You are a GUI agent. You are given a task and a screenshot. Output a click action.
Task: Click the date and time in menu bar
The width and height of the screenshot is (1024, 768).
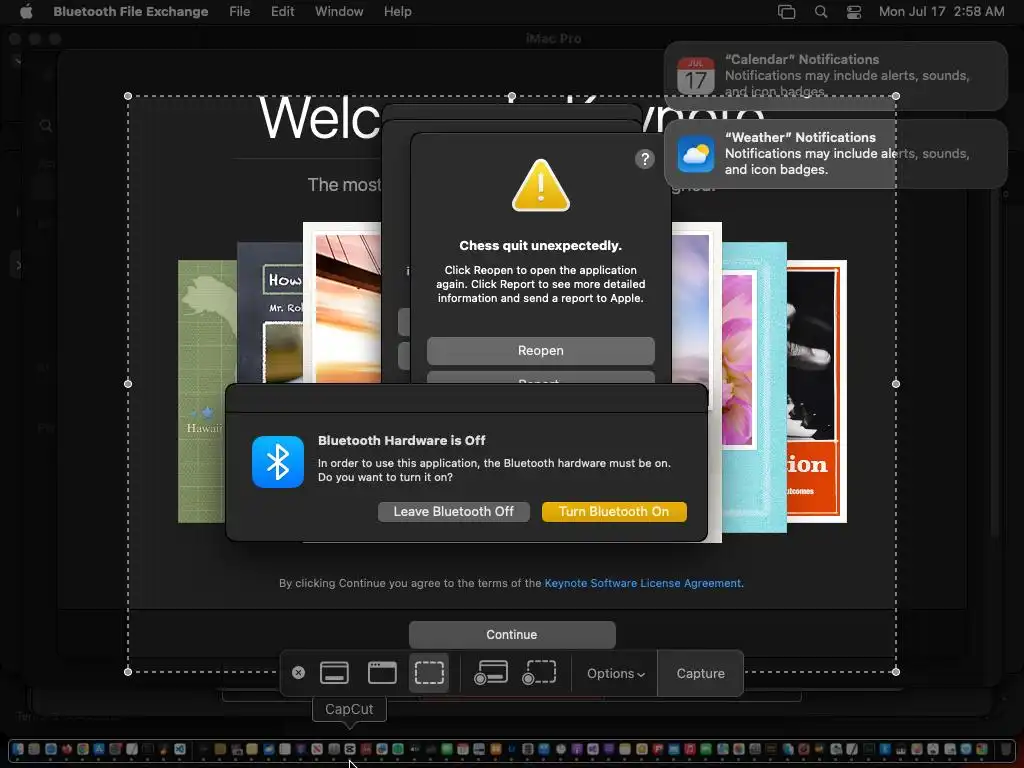click(x=941, y=11)
